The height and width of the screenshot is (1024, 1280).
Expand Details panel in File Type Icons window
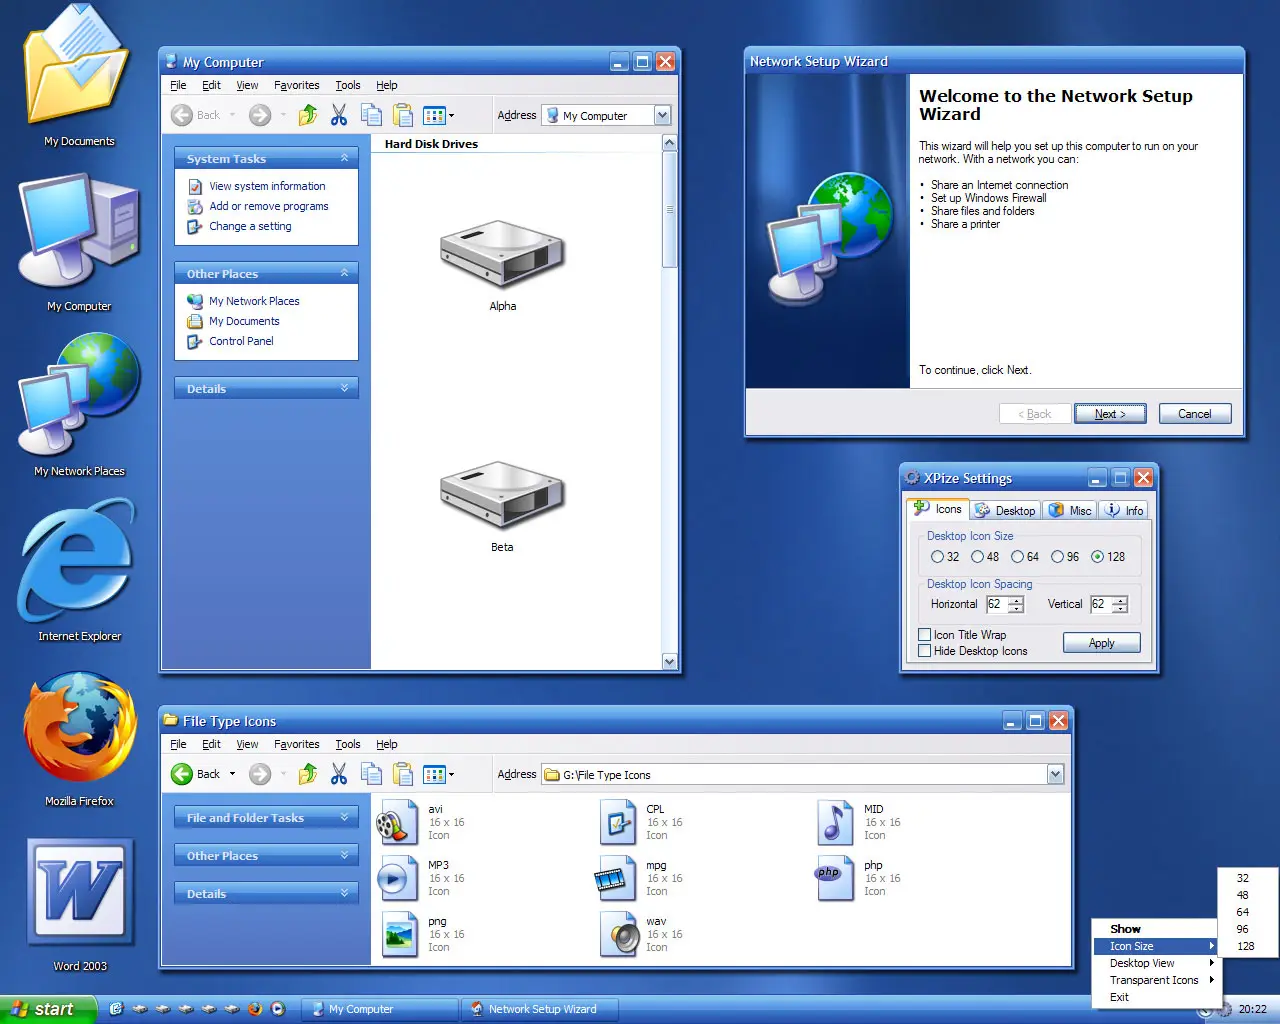pos(344,893)
